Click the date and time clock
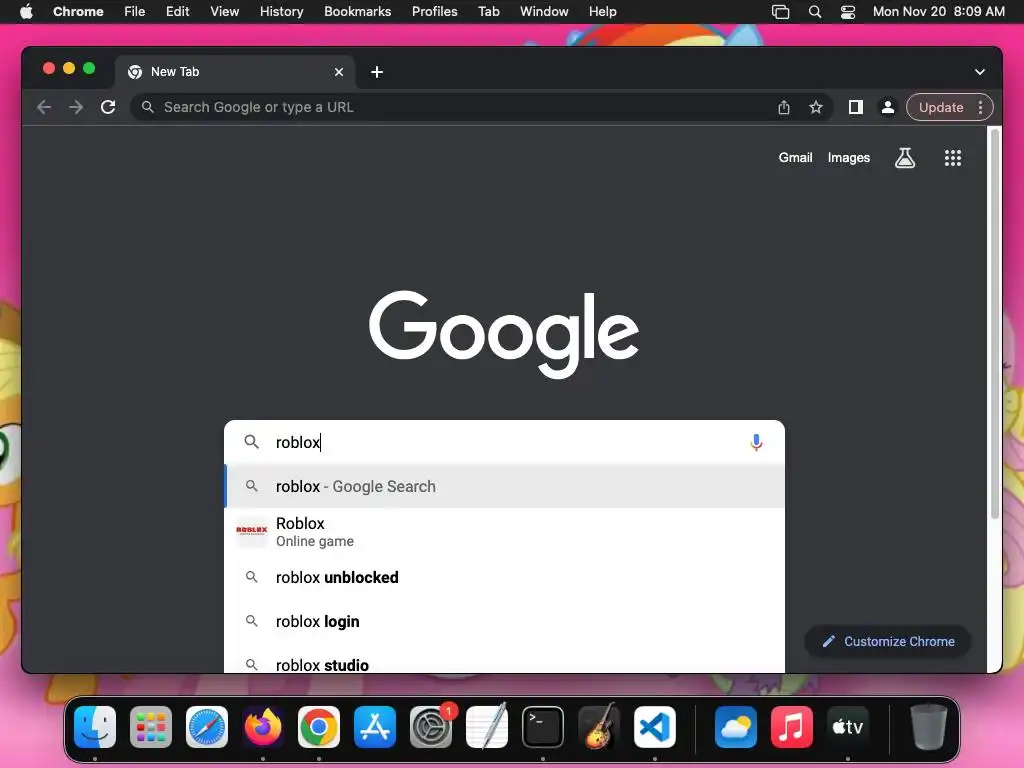The width and height of the screenshot is (1024, 768). (938, 11)
